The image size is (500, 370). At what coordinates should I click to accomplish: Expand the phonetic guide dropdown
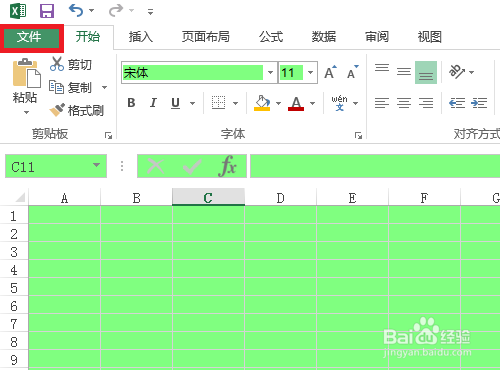pyautogui.click(x=355, y=103)
